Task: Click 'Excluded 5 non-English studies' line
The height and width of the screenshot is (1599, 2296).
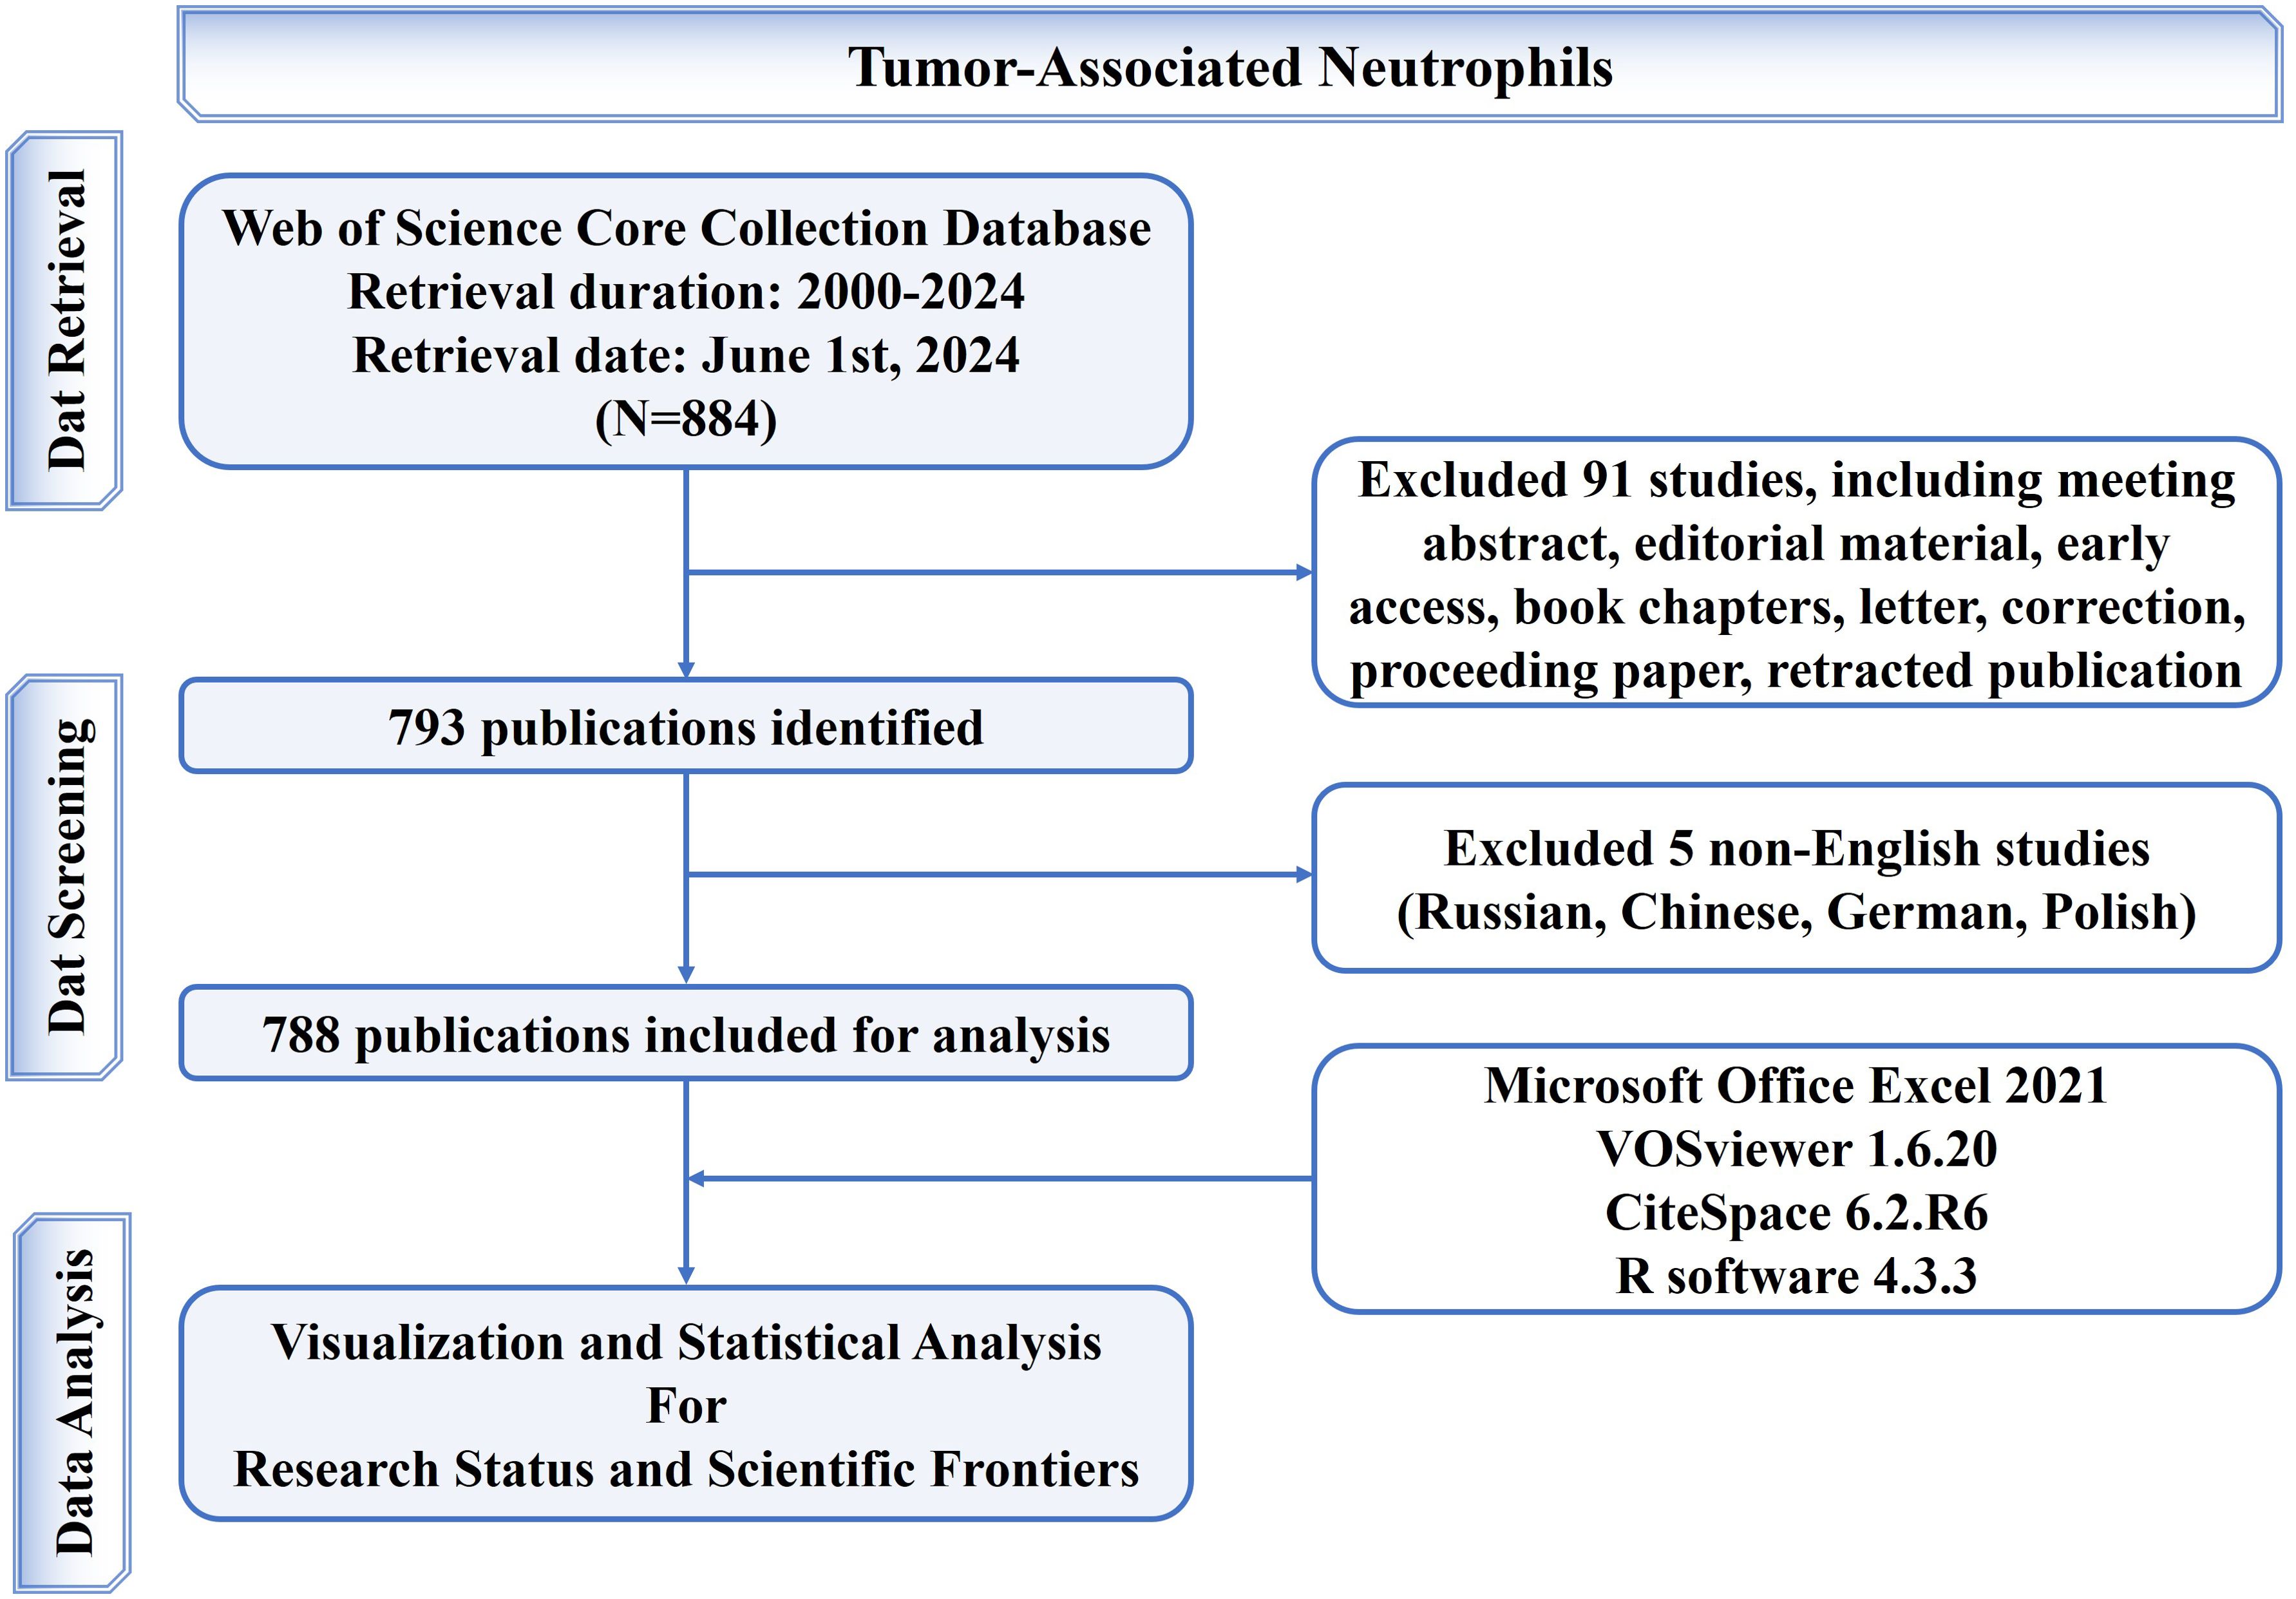Action: (x=1796, y=849)
